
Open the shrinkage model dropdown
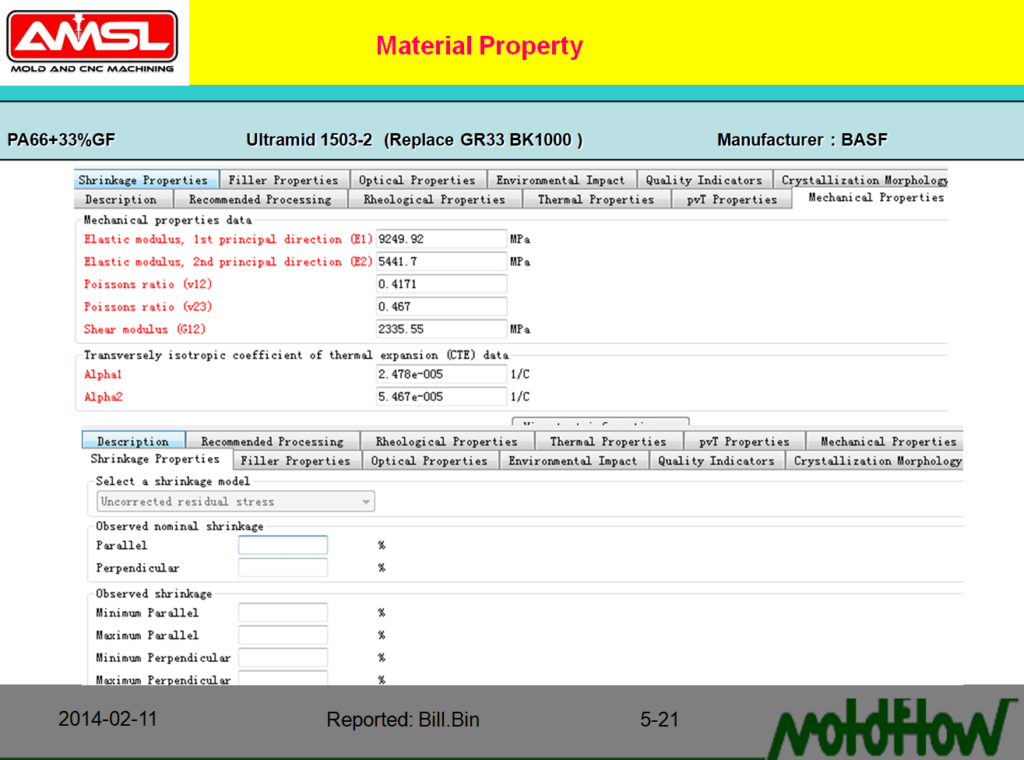tap(236, 501)
